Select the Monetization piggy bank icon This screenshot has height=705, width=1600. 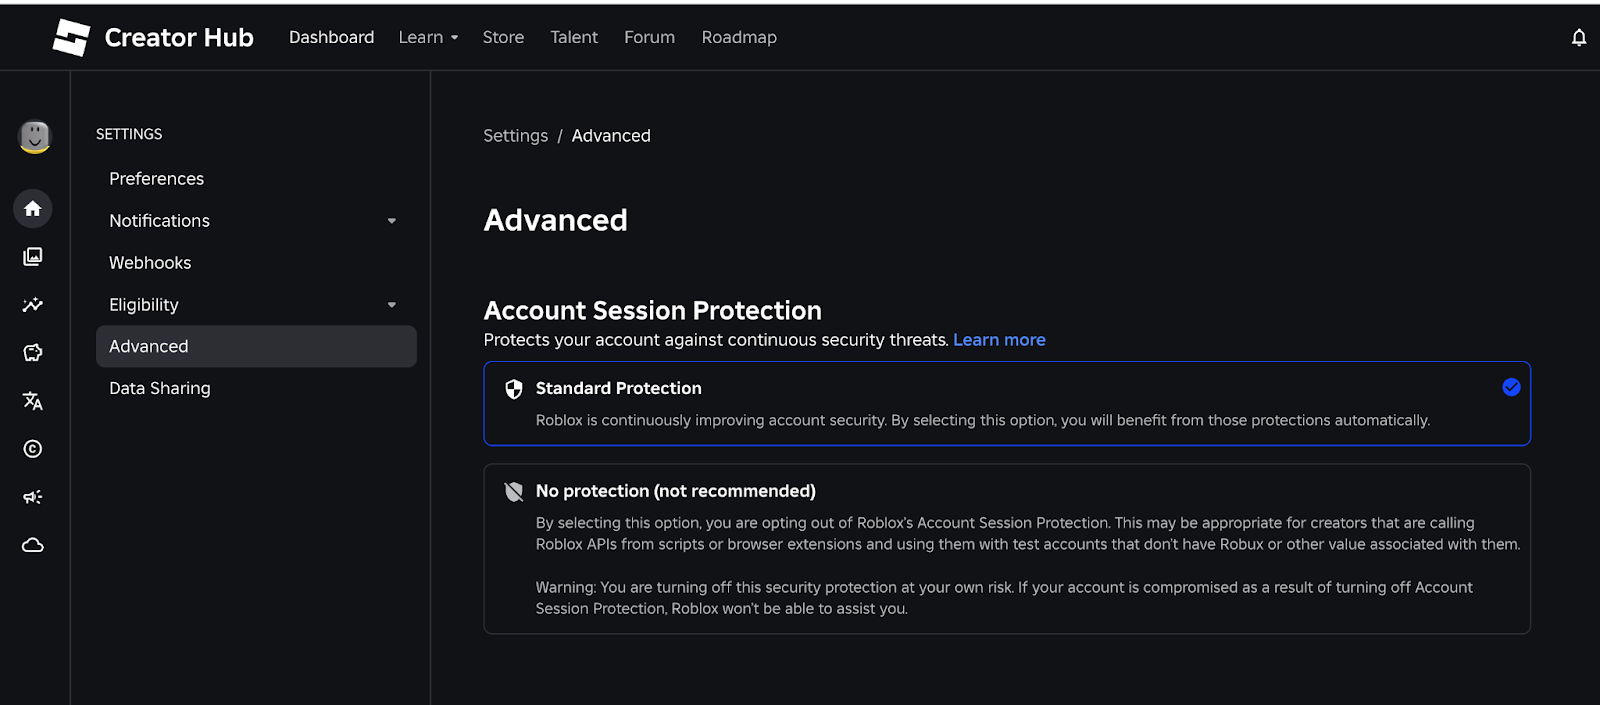coord(33,352)
